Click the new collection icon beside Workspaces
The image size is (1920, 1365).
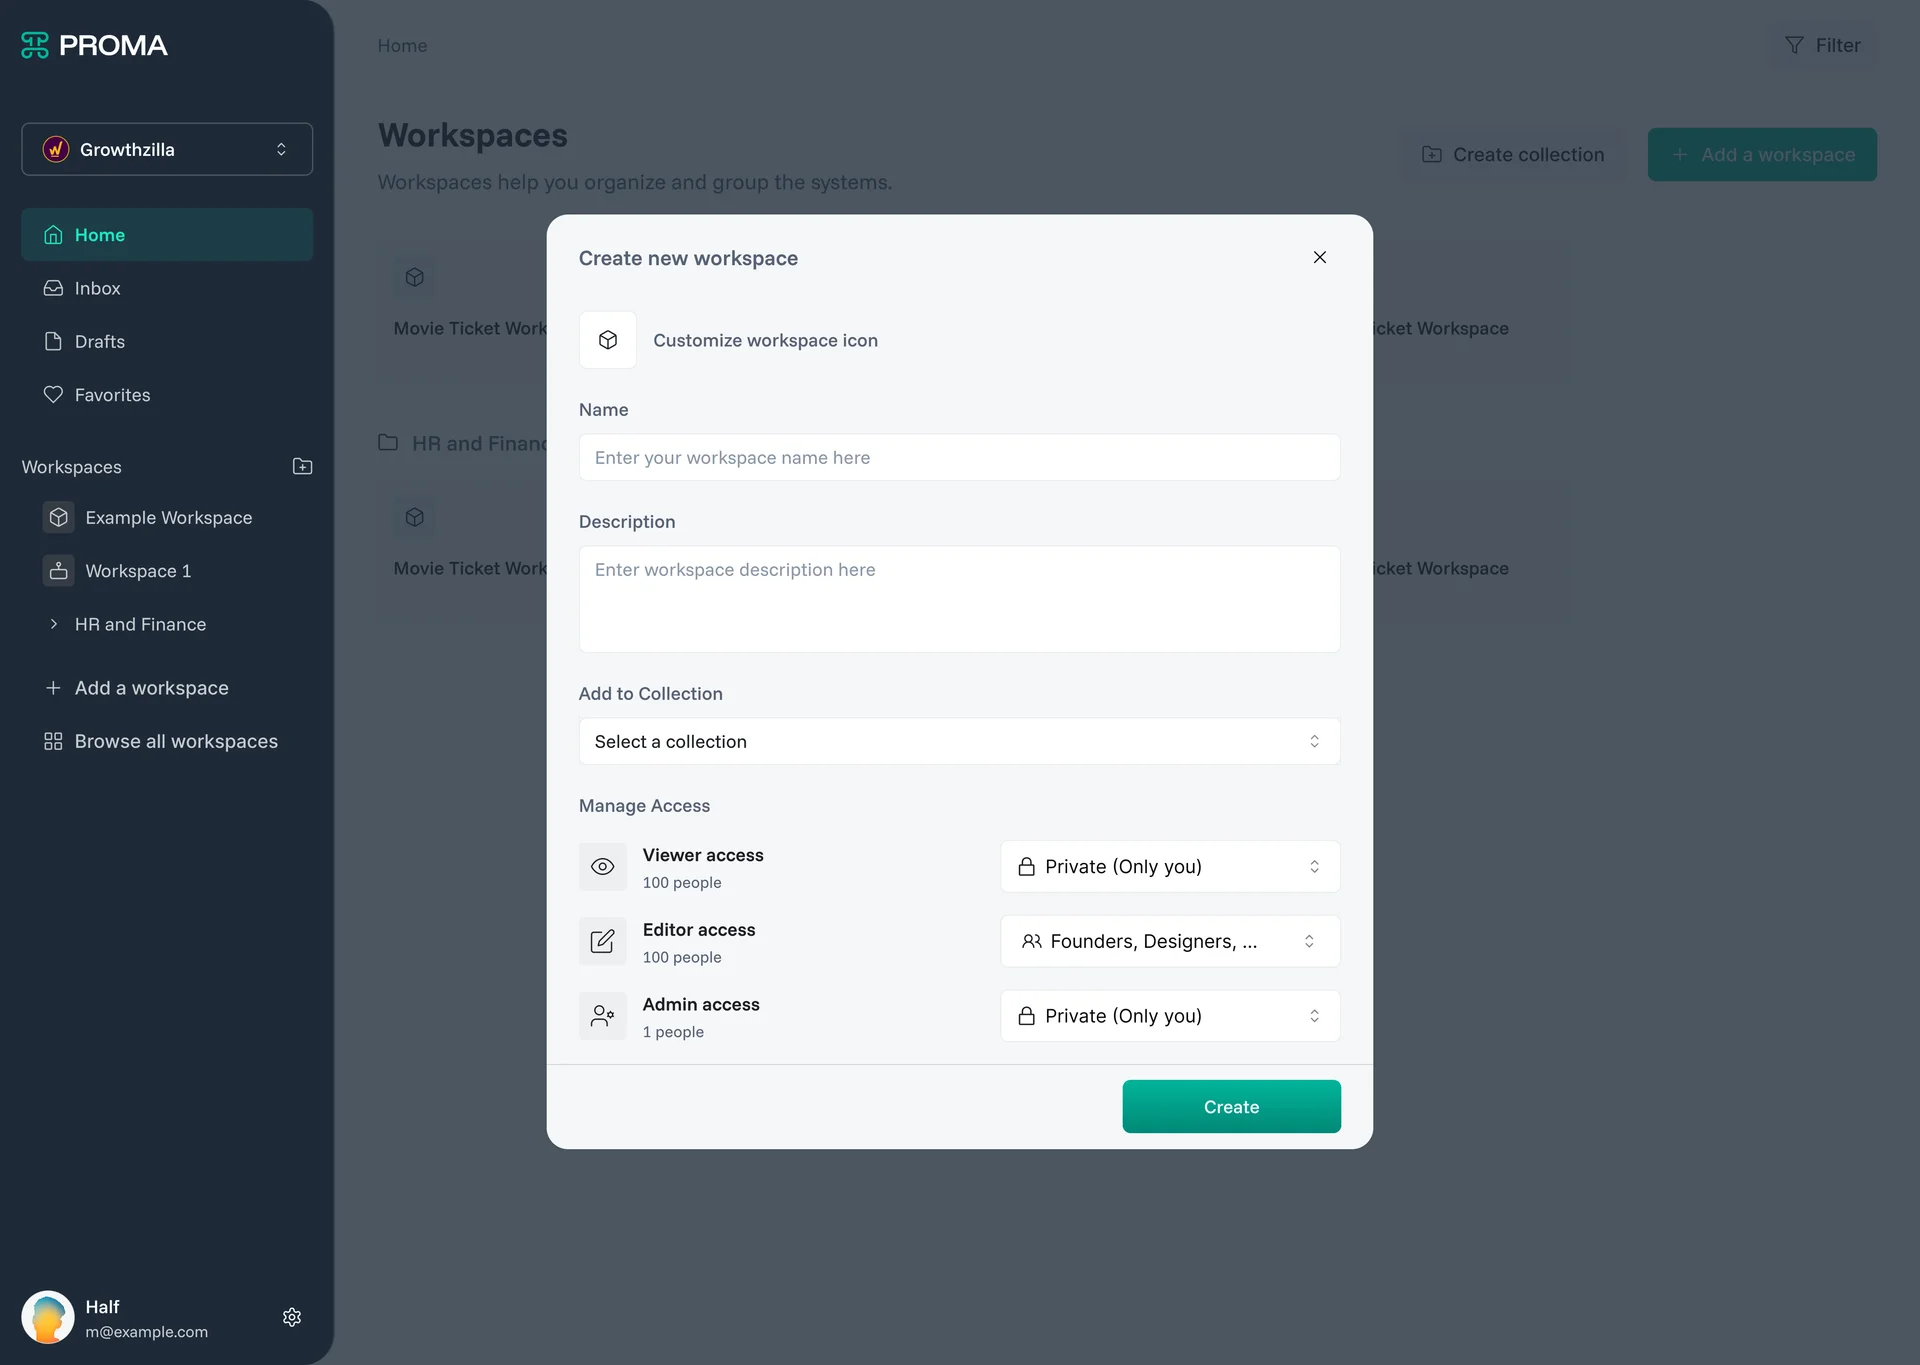[x=302, y=467]
